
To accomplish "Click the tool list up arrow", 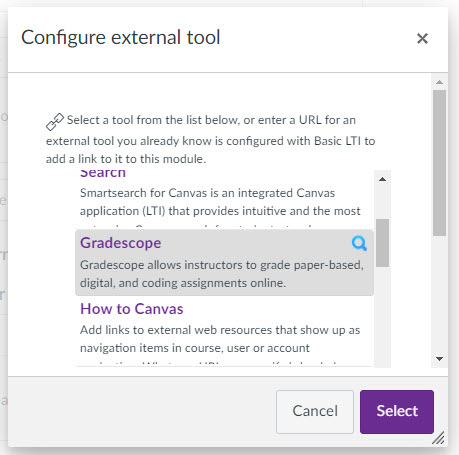I will (382, 179).
